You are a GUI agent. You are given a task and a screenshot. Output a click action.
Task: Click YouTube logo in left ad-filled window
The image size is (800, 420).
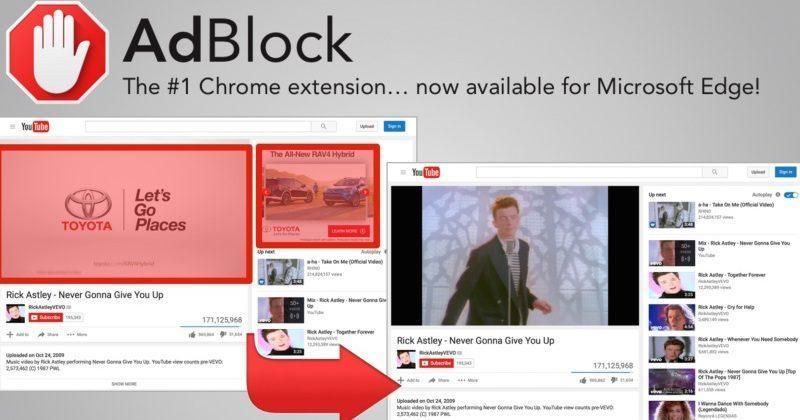coord(36,127)
